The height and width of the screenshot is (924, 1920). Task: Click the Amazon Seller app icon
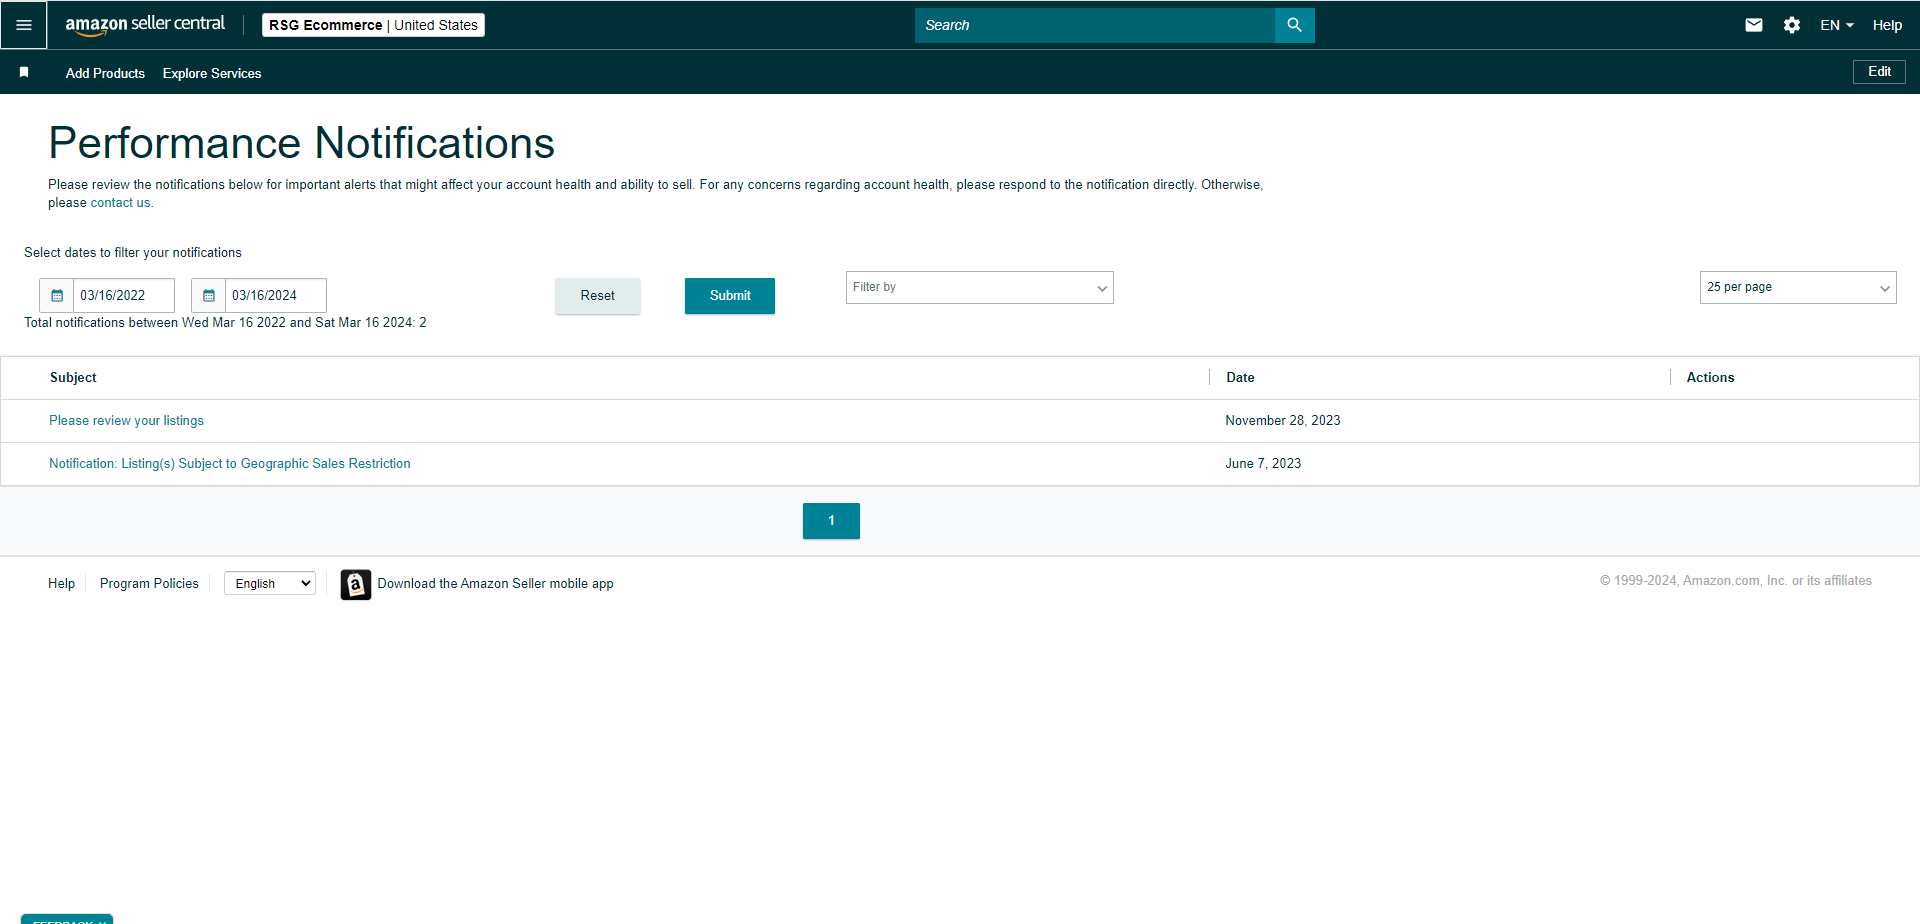point(356,584)
